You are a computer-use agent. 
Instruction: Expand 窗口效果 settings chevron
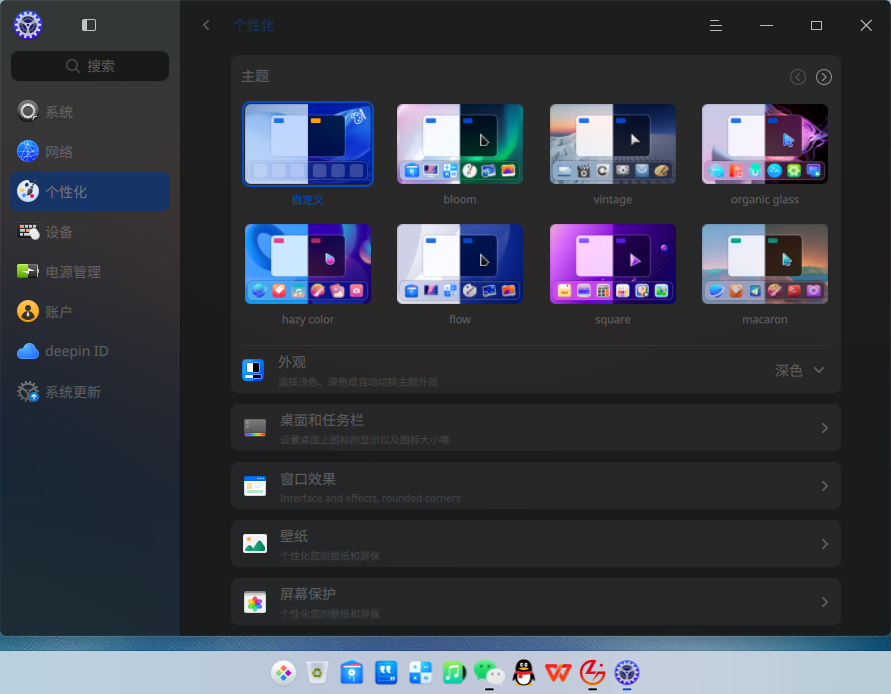click(x=825, y=486)
